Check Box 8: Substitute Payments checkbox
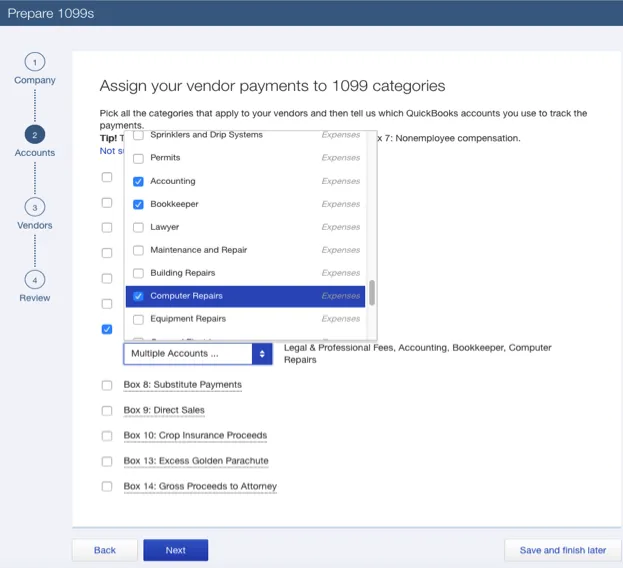Image resolution: width=623 pixels, height=568 pixels. click(107, 385)
